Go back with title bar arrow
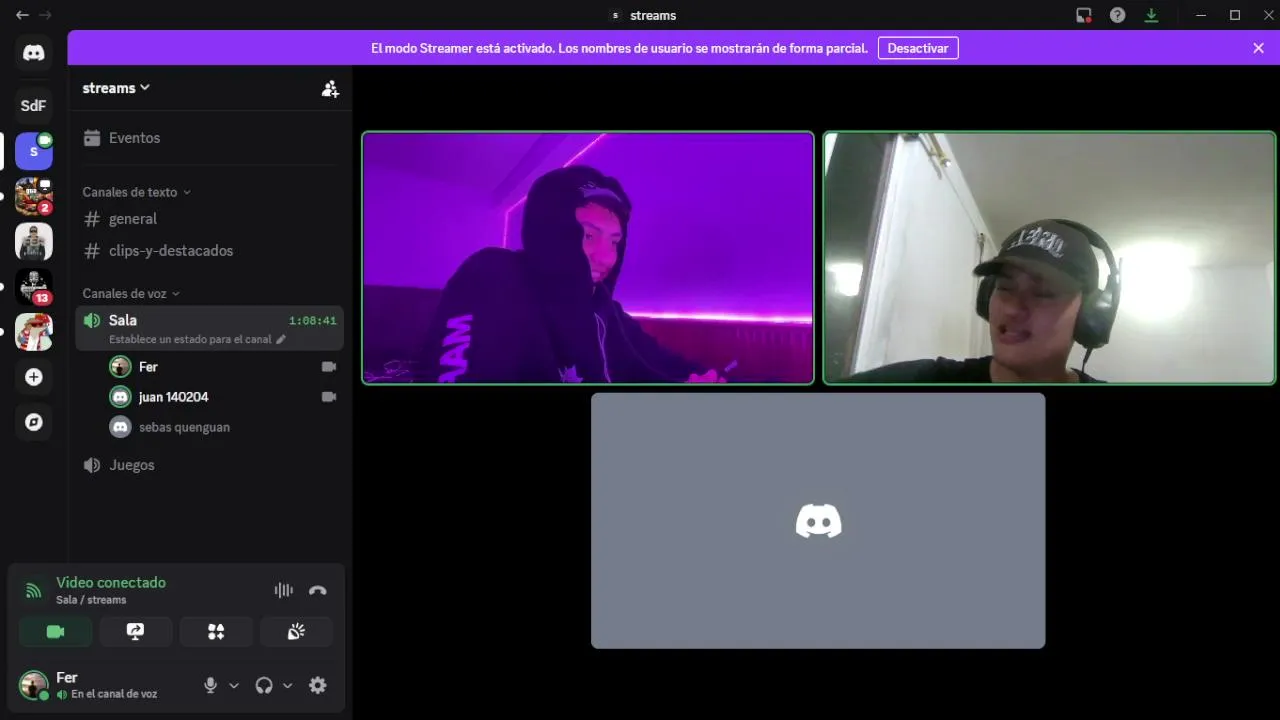The image size is (1280, 720). pyautogui.click(x=22, y=15)
